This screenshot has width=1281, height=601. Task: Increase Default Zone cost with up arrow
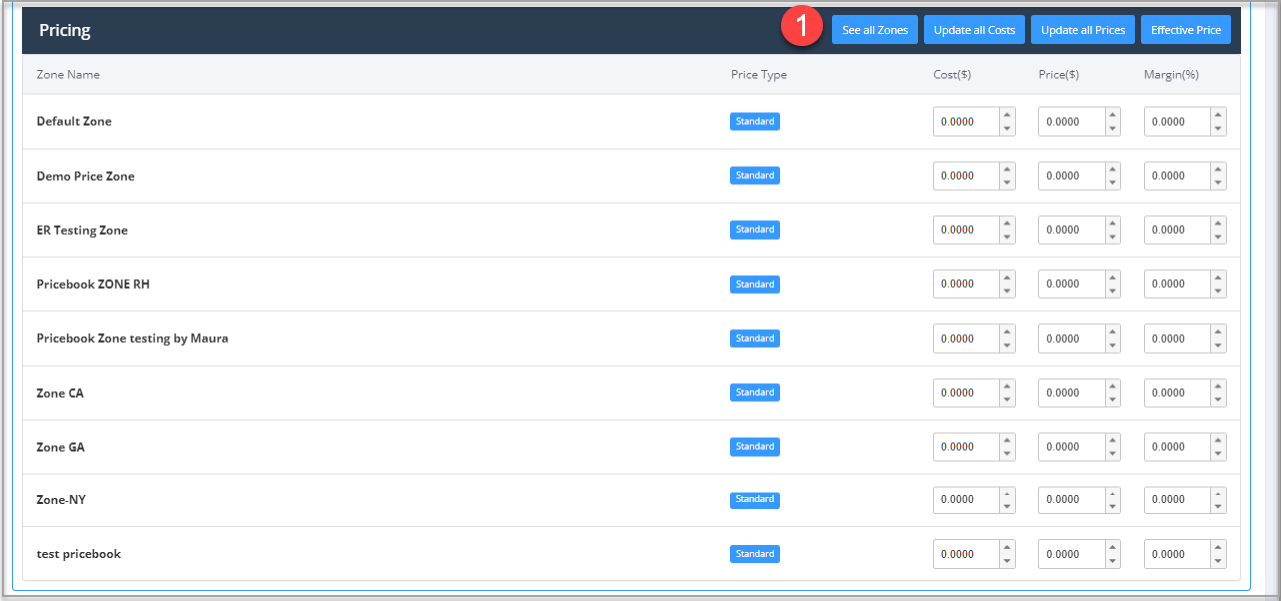tap(1007, 115)
